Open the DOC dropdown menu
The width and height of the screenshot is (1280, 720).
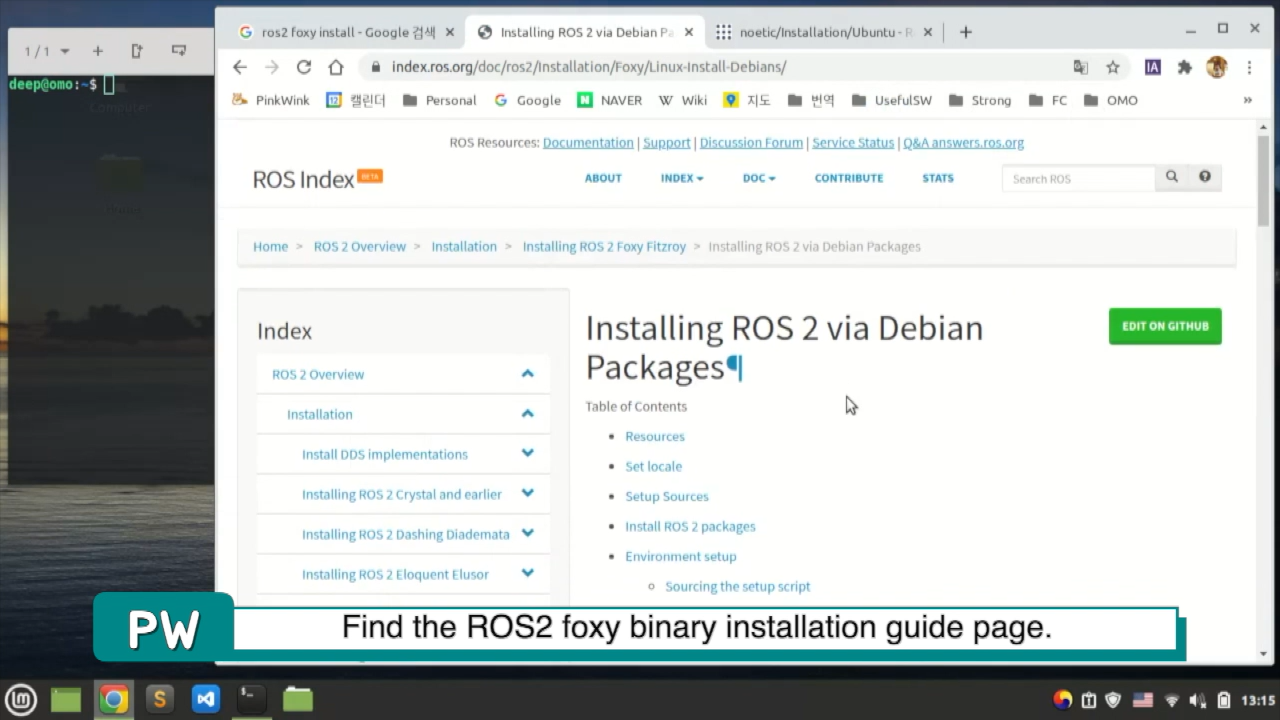click(759, 178)
